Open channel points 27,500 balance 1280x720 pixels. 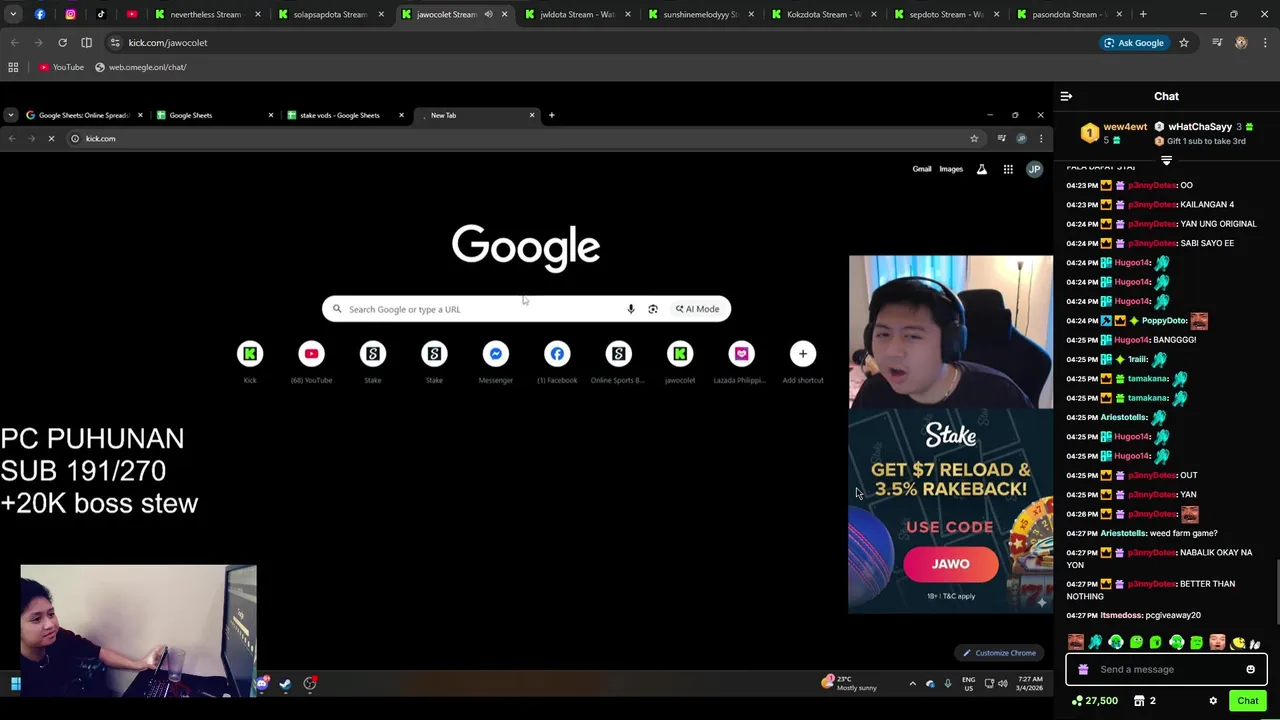(1094, 701)
